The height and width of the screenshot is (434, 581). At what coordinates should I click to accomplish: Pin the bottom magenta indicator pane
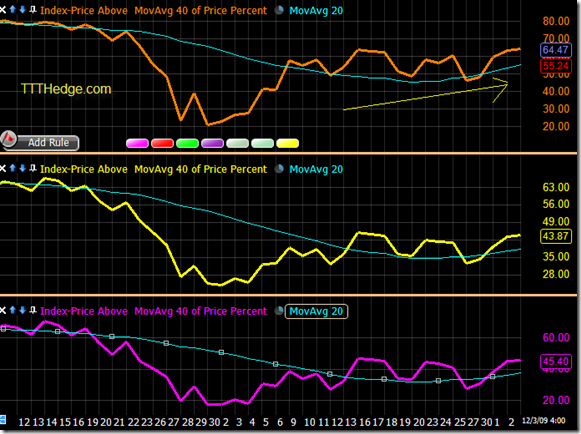(x=33, y=310)
